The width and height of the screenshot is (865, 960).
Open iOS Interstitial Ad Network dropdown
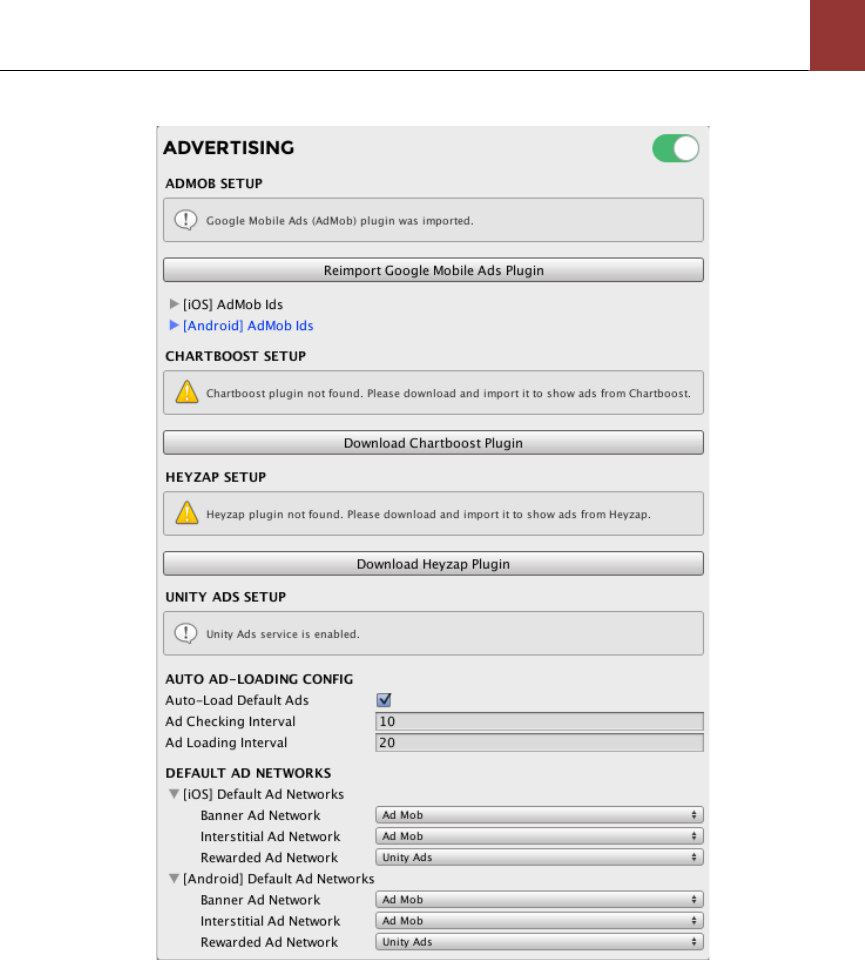click(x=539, y=836)
